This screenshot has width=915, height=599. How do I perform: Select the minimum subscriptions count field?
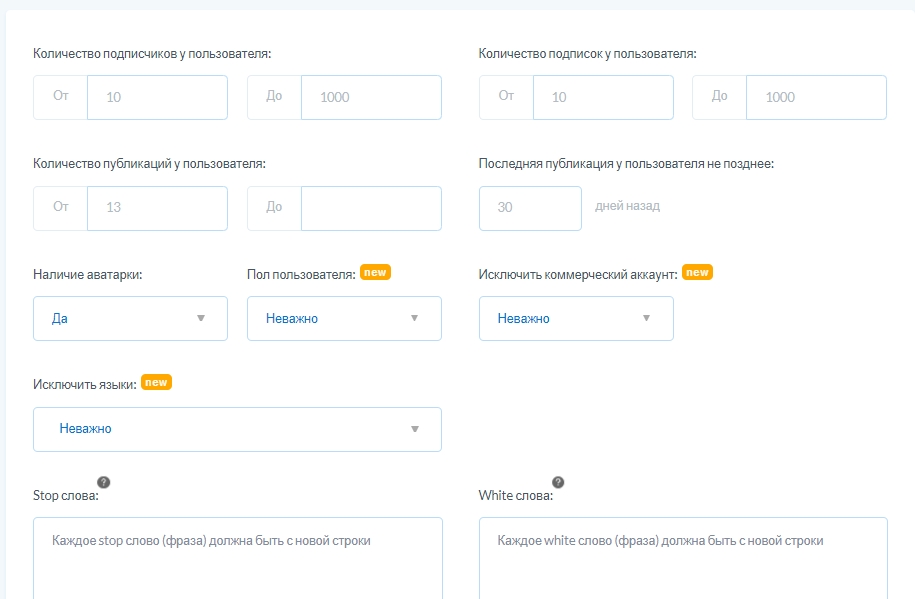pyautogui.click(x=603, y=97)
